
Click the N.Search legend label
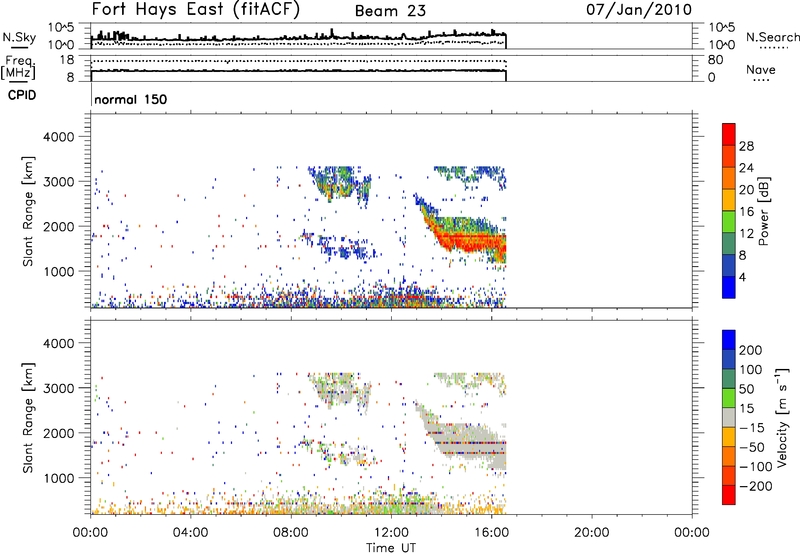(772, 37)
